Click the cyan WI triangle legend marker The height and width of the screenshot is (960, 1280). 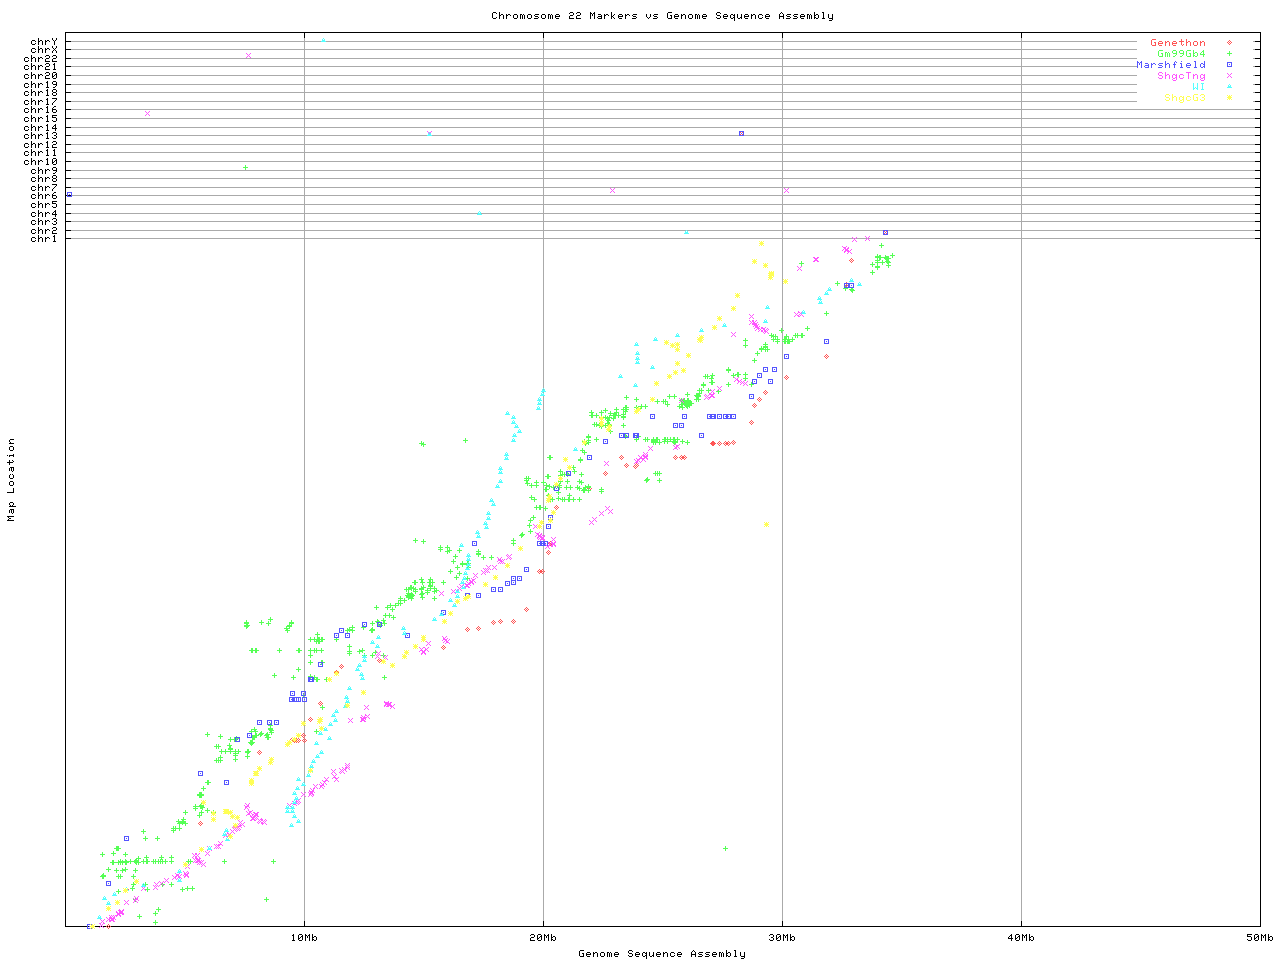(1229, 87)
